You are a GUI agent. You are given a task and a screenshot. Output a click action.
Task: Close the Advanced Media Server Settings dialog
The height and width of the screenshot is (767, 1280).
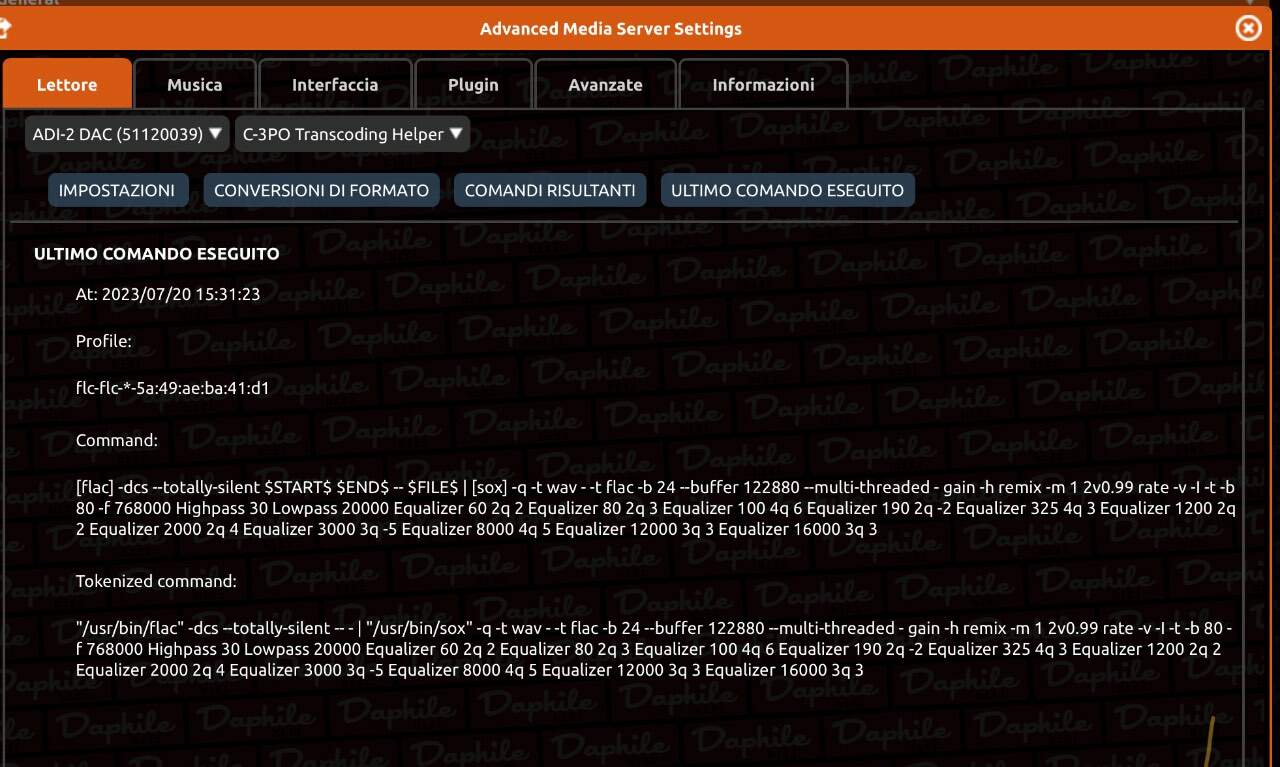[x=1248, y=28]
